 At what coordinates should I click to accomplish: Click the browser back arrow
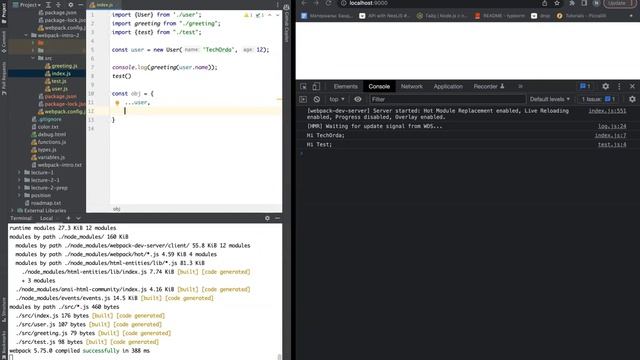tap(304, 3)
